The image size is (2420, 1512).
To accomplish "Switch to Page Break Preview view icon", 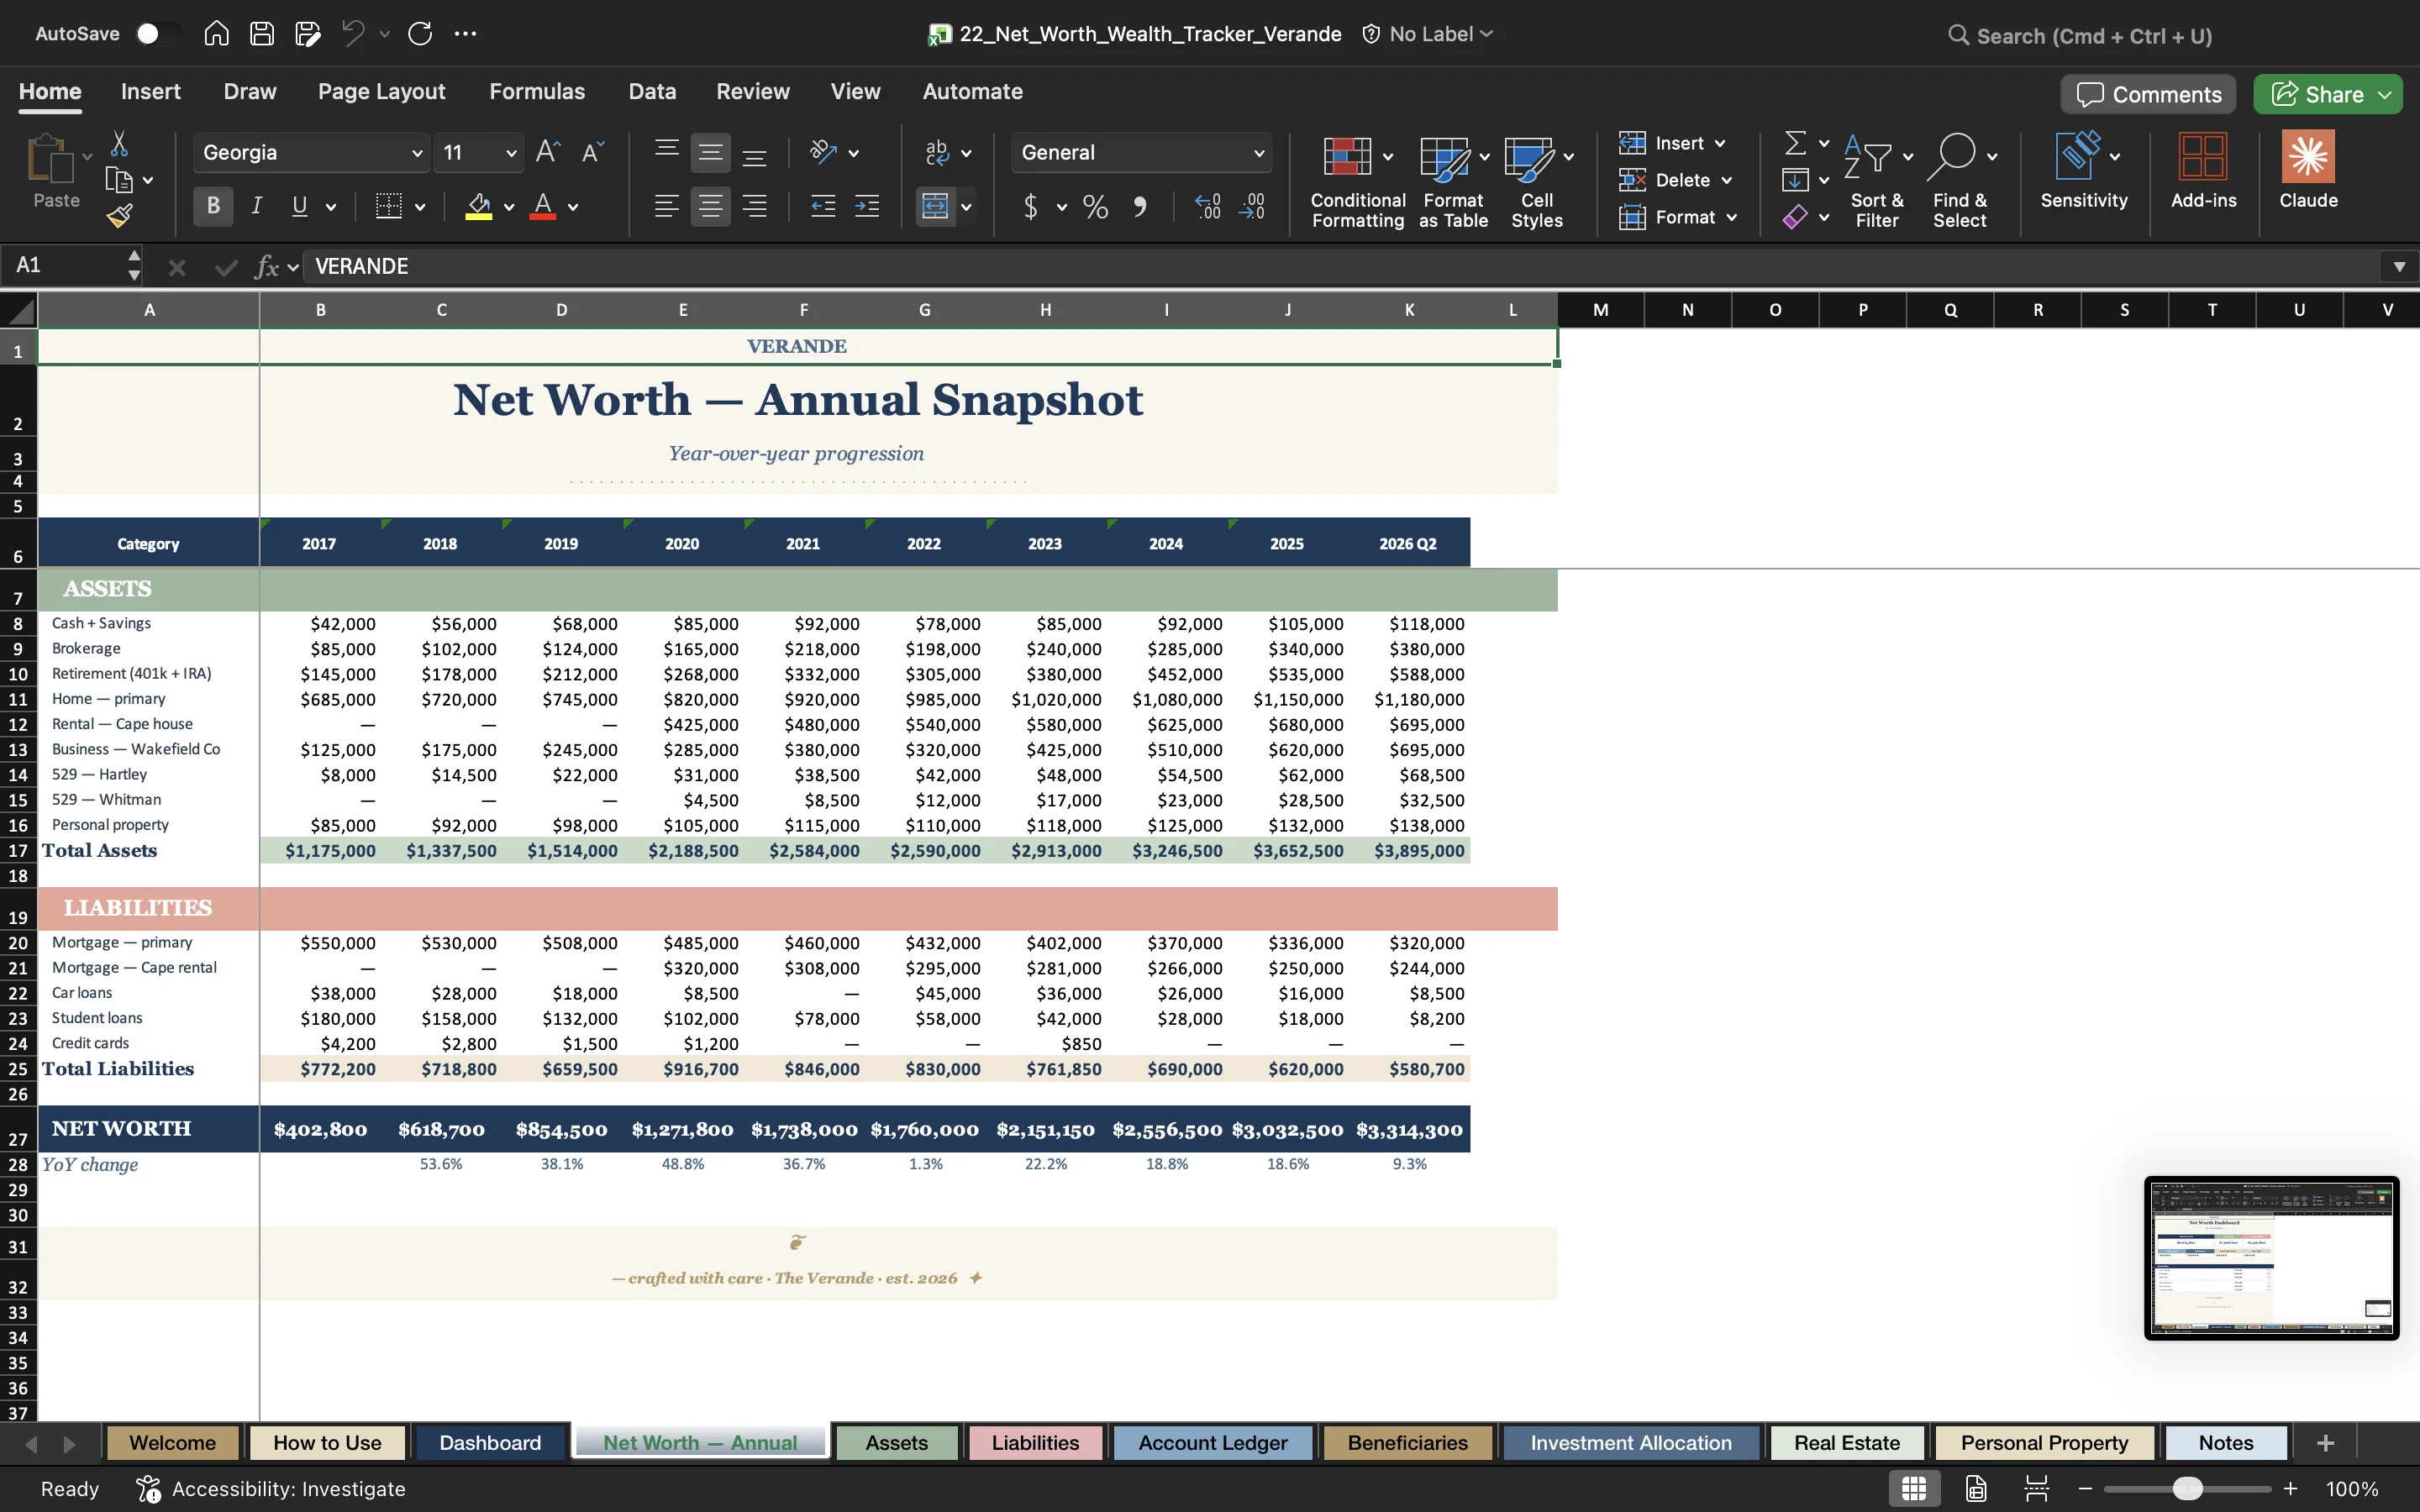I will click(2036, 1488).
